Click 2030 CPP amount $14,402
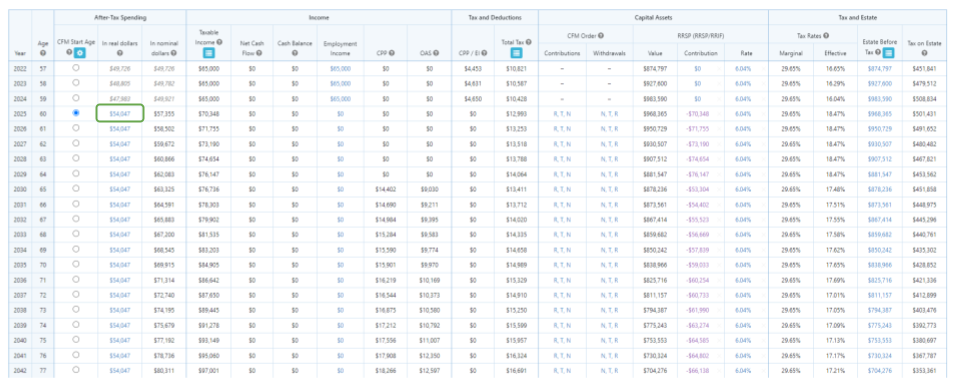This screenshot has height=384, width=960. [385, 189]
